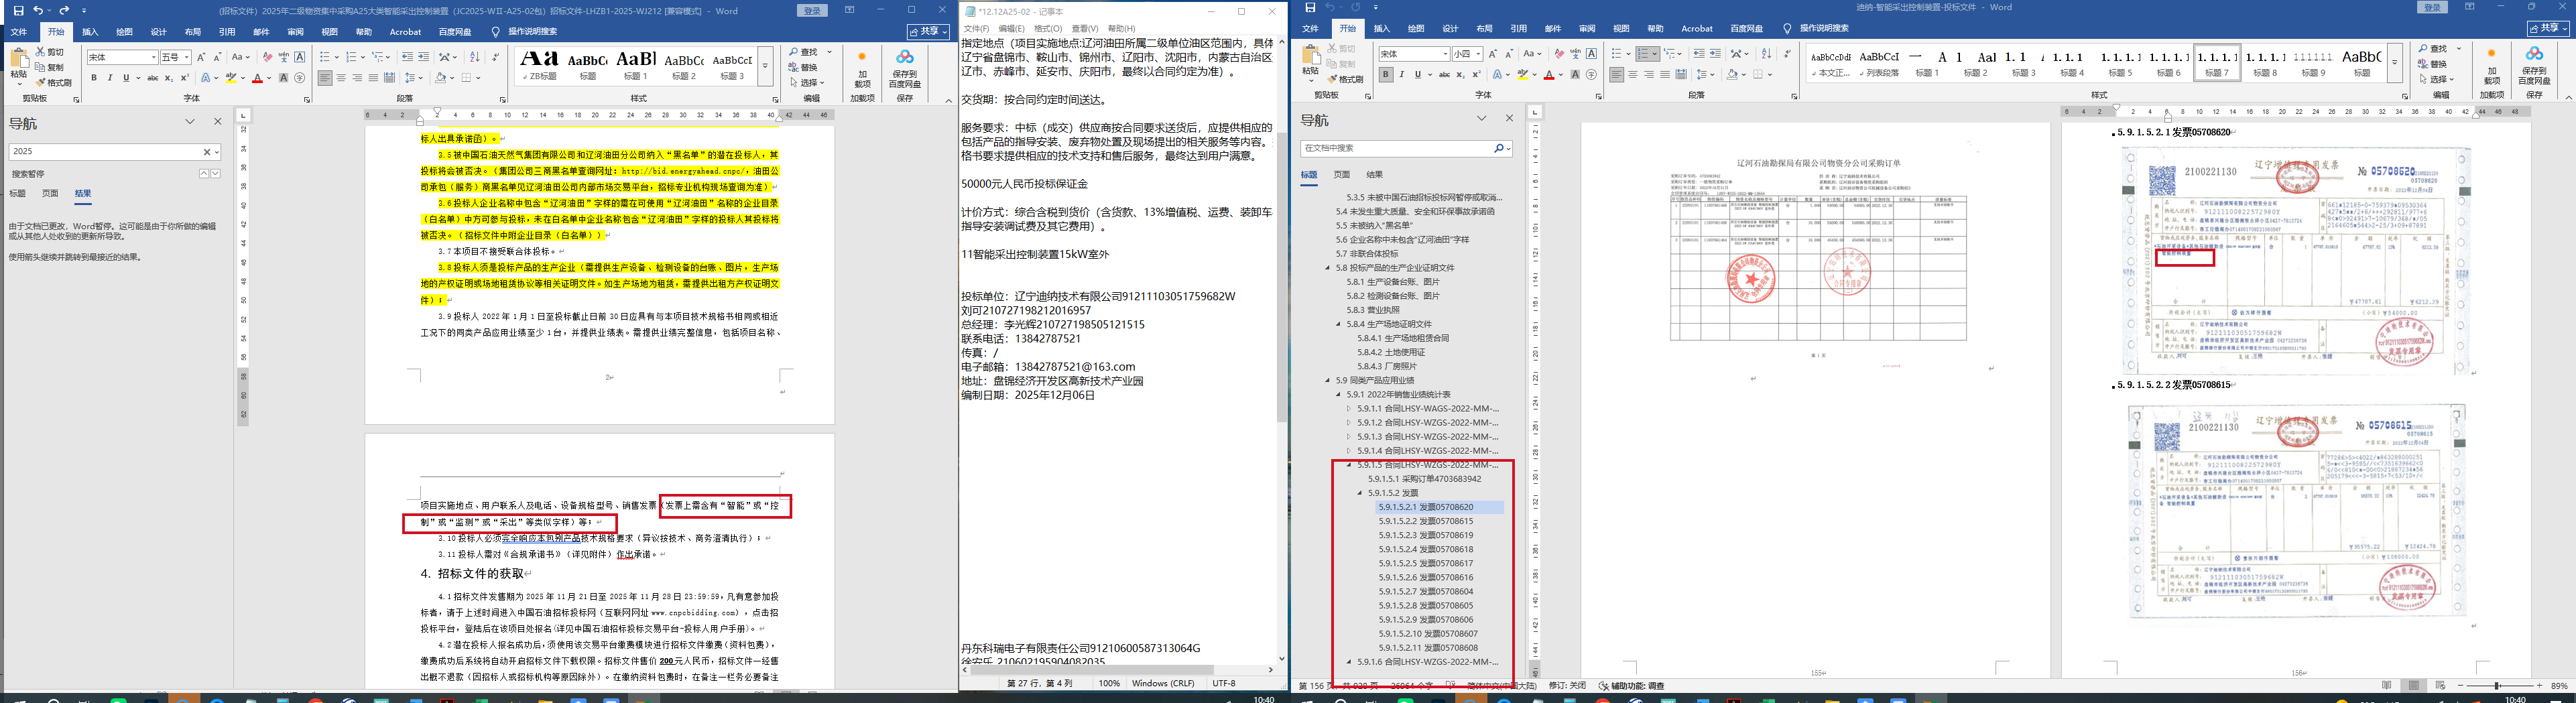
Task: Grow font size in 招标文件 Word
Action: 201,57
